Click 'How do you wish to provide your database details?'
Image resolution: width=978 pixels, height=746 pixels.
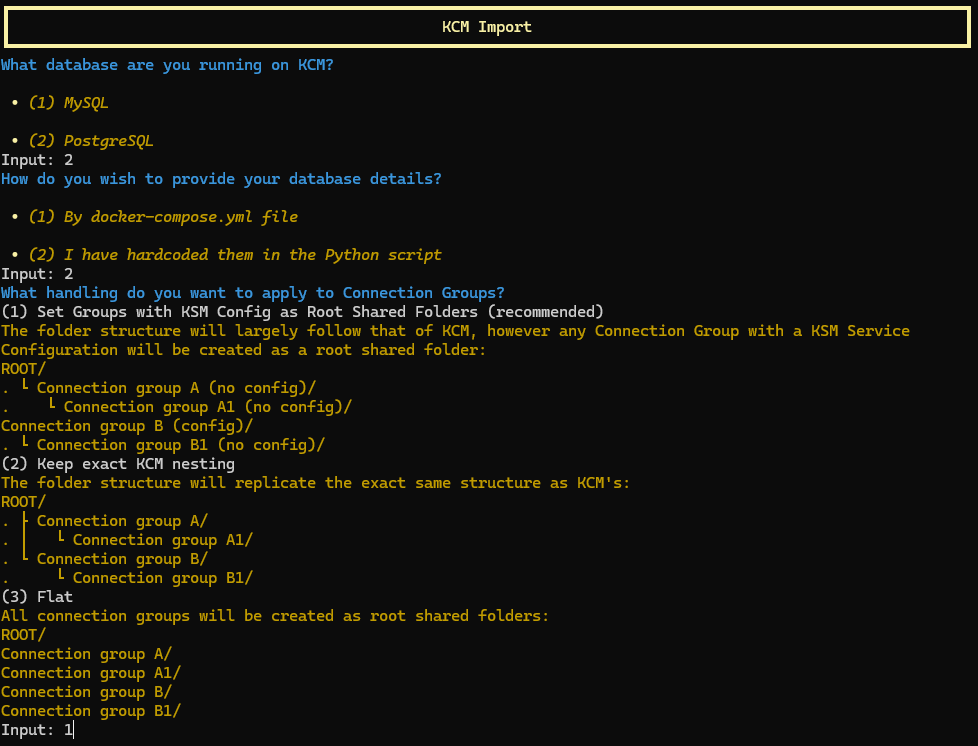(221, 179)
